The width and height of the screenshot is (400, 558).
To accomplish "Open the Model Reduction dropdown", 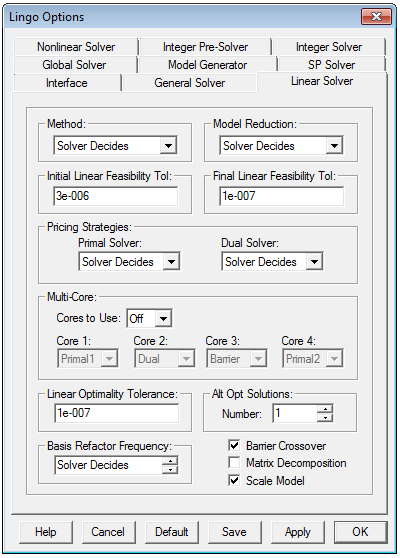I will pyautogui.click(x=334, y=146).
